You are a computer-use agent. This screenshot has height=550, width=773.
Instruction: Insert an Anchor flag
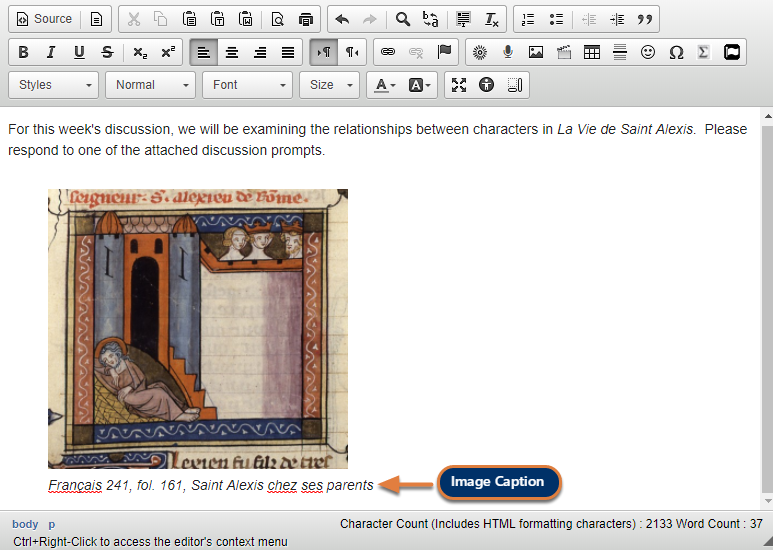[444, 52]
